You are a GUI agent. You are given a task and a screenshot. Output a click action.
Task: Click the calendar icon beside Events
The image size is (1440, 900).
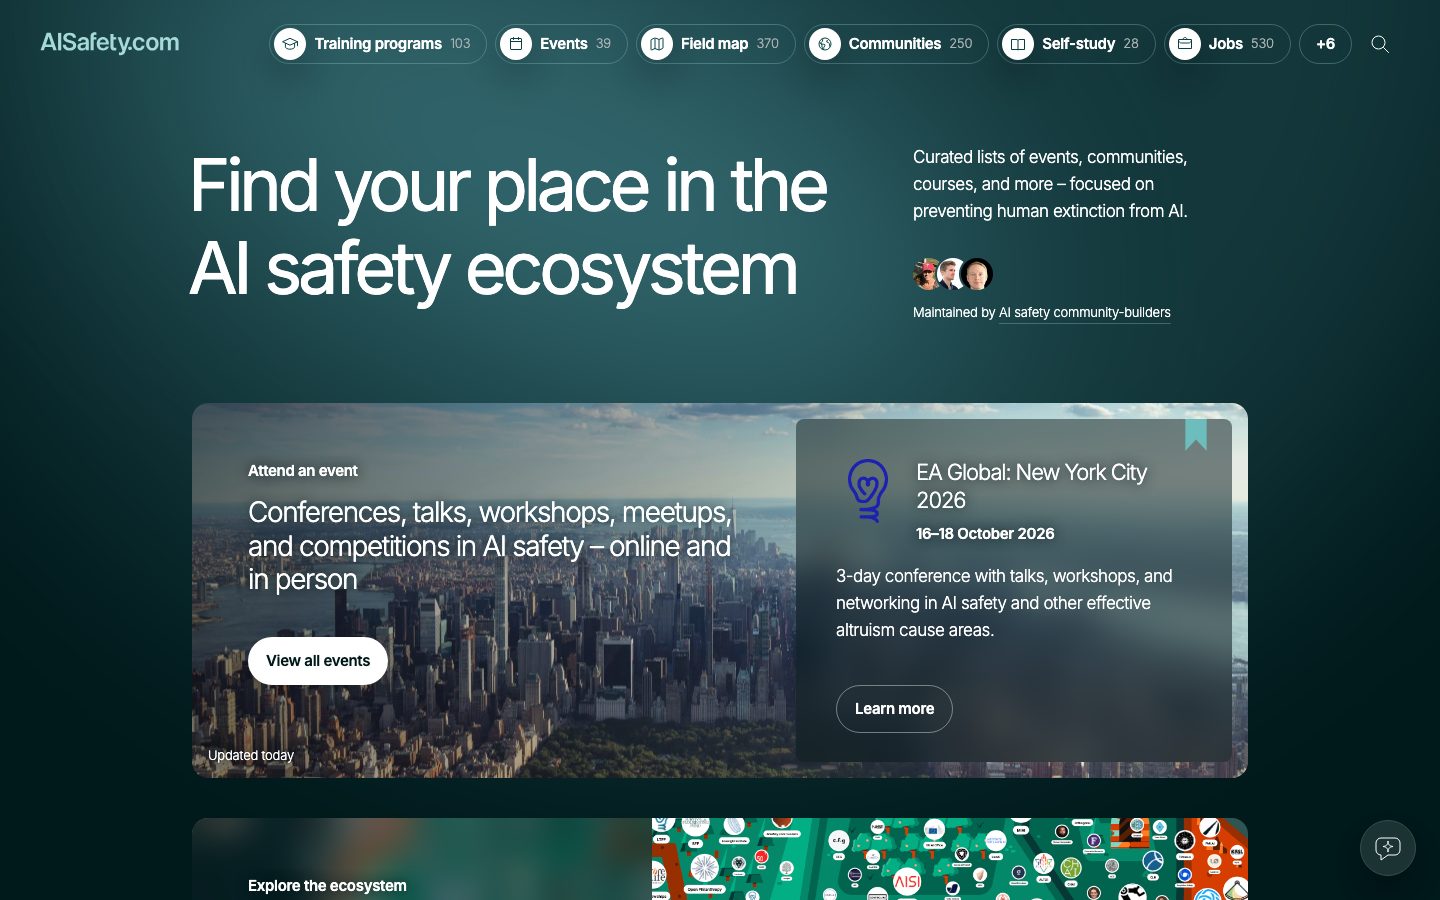tap(516, 44)
